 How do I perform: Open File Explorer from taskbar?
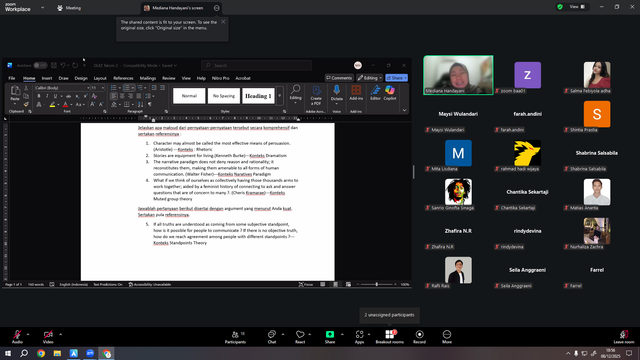[57, 353]
